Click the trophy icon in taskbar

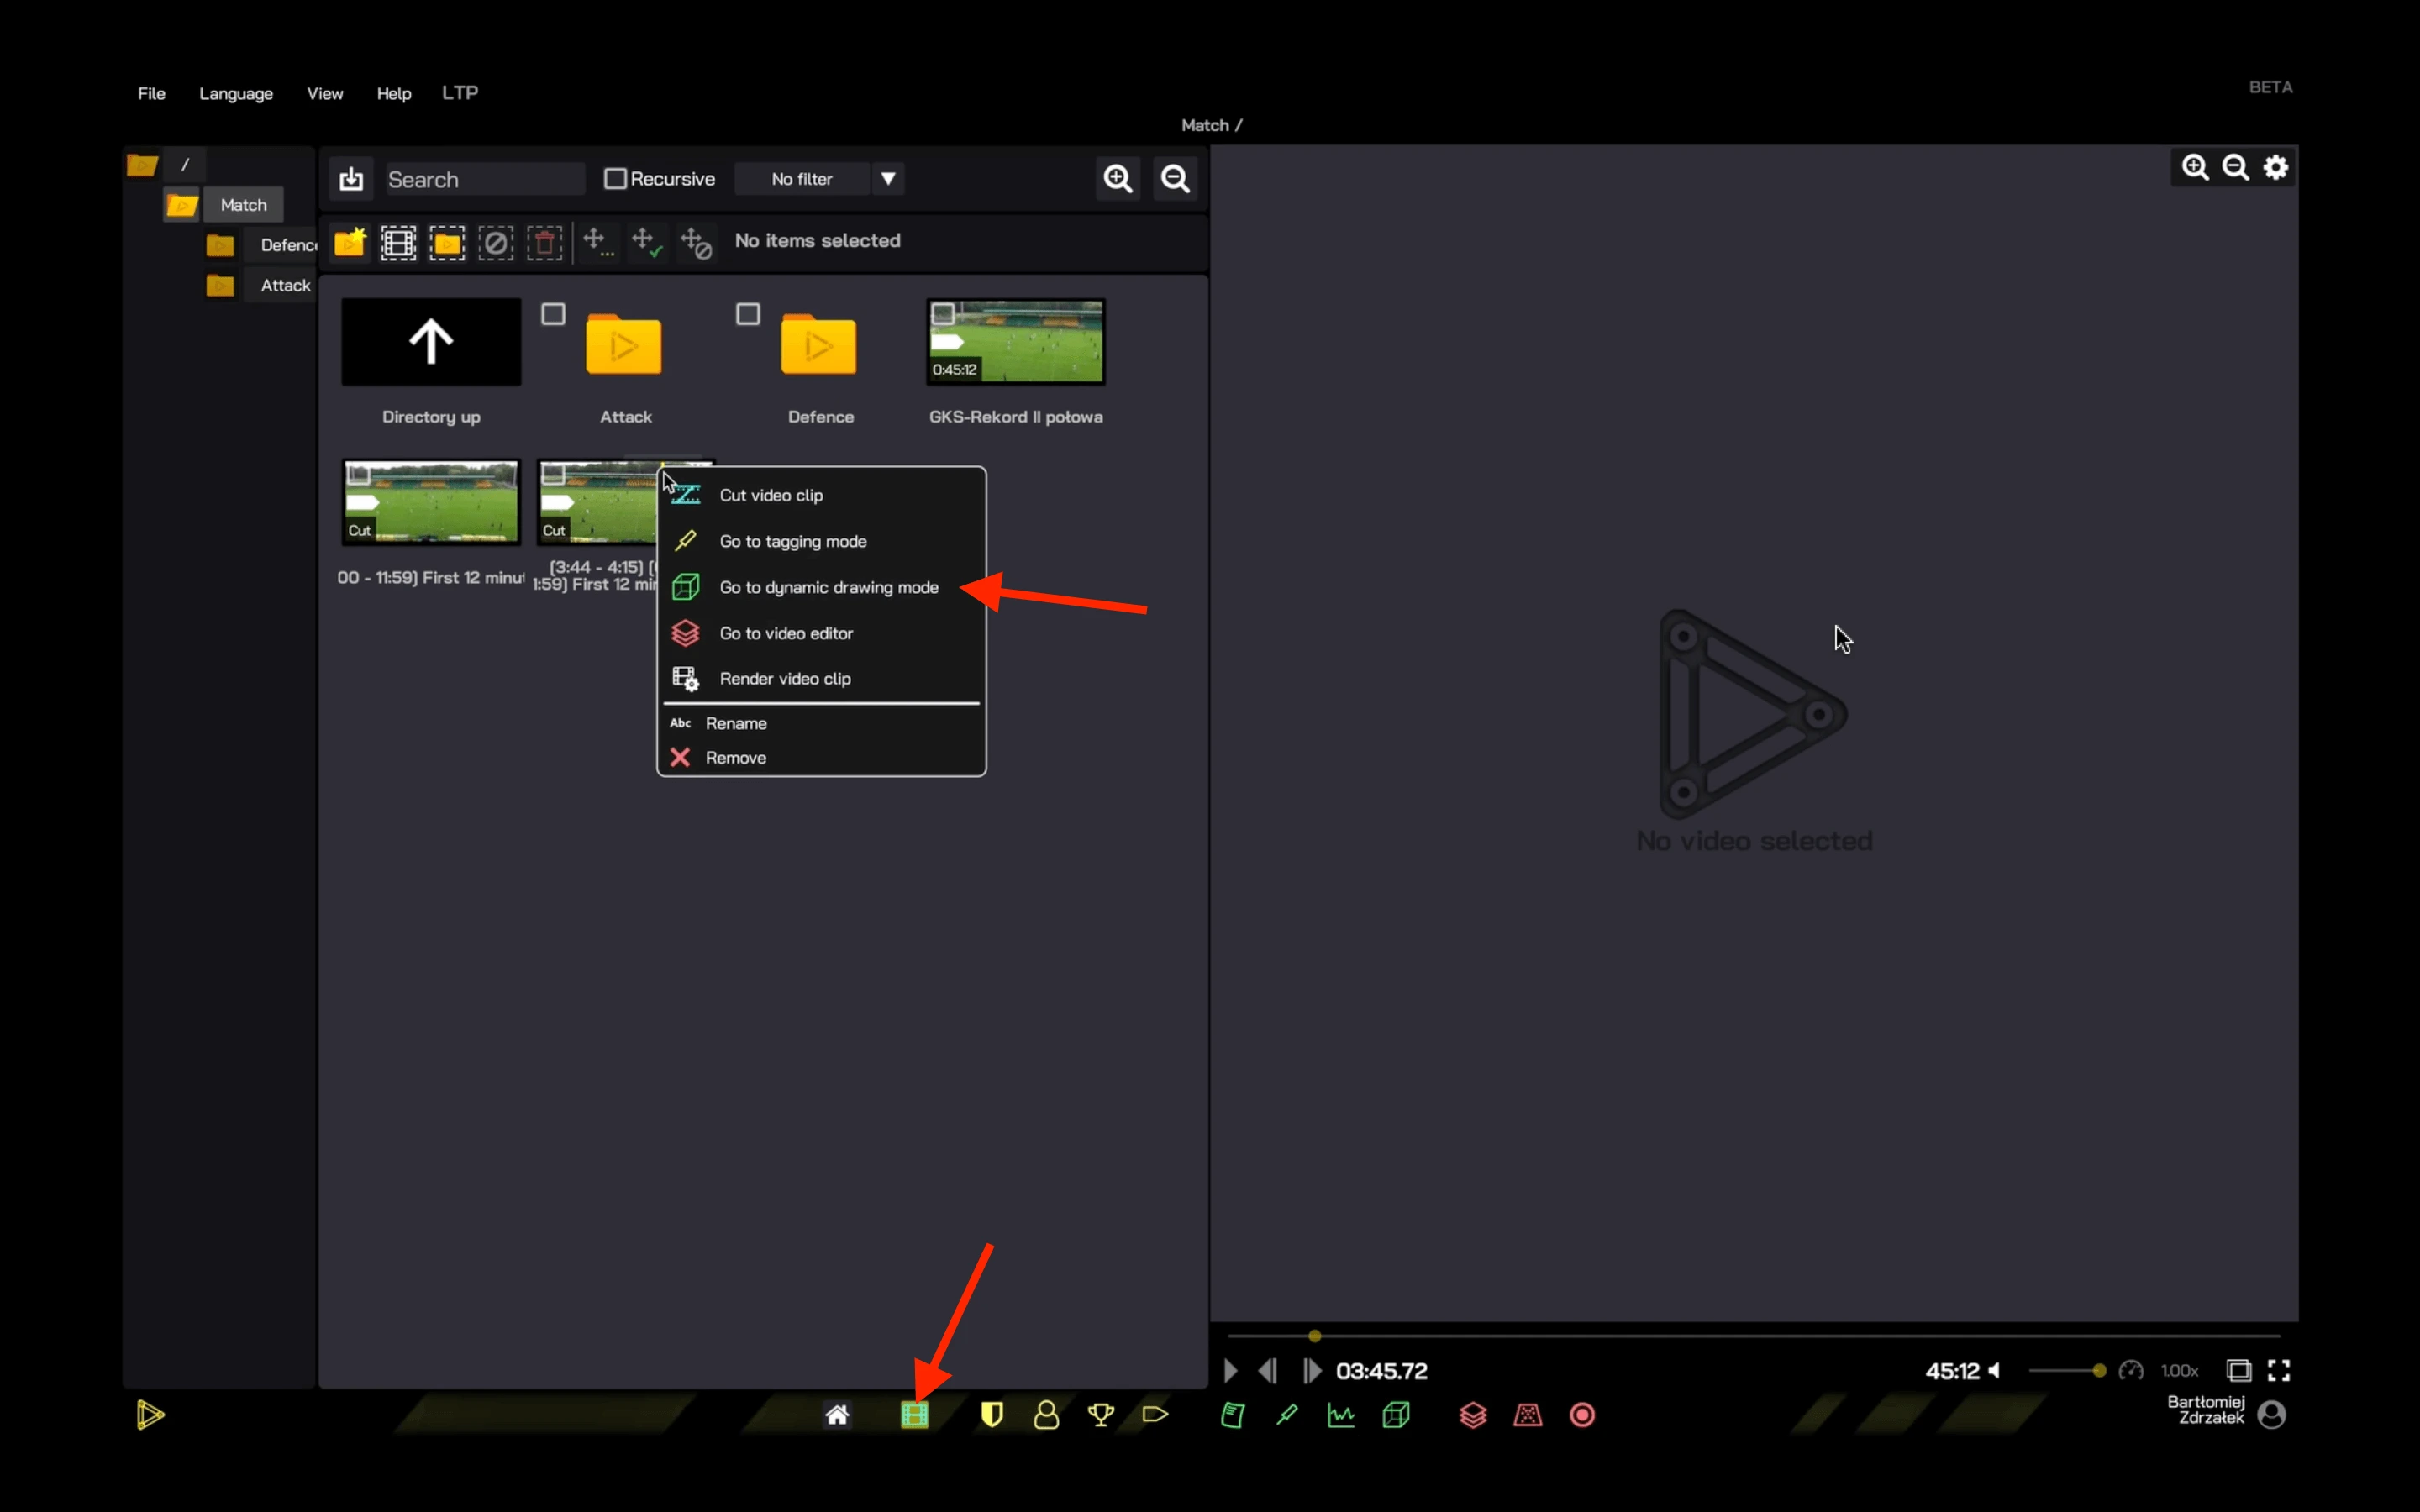(1099, 1415)
